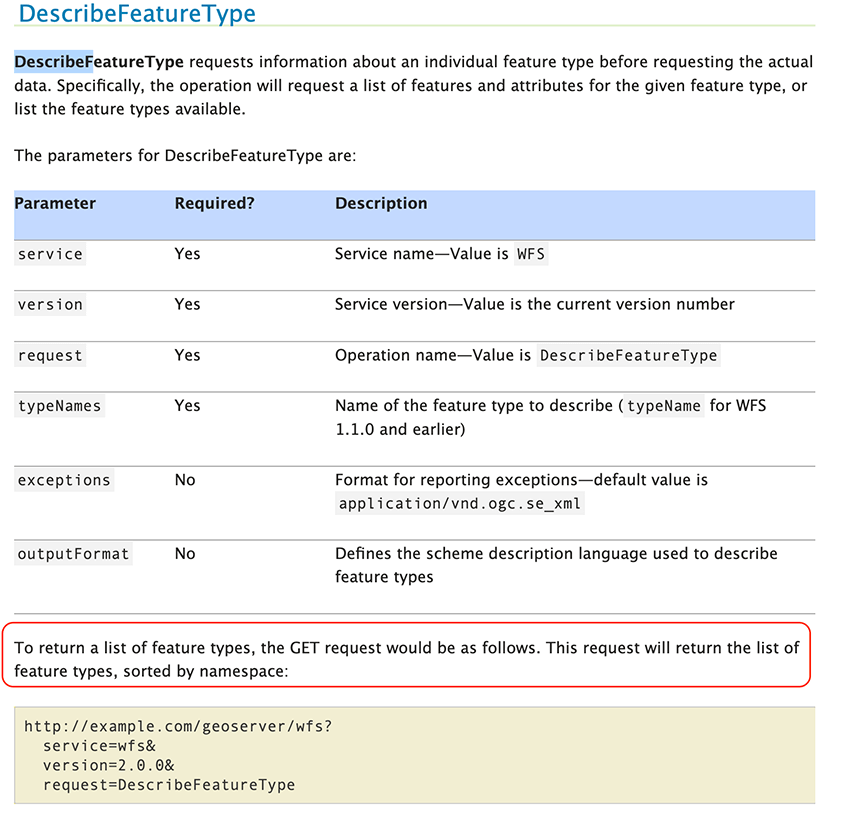The width and height of the screenshot is (850, 823).
Task: Click the outputFormat parameter code label
Action: pyautogui.click(x=71, y=554)
